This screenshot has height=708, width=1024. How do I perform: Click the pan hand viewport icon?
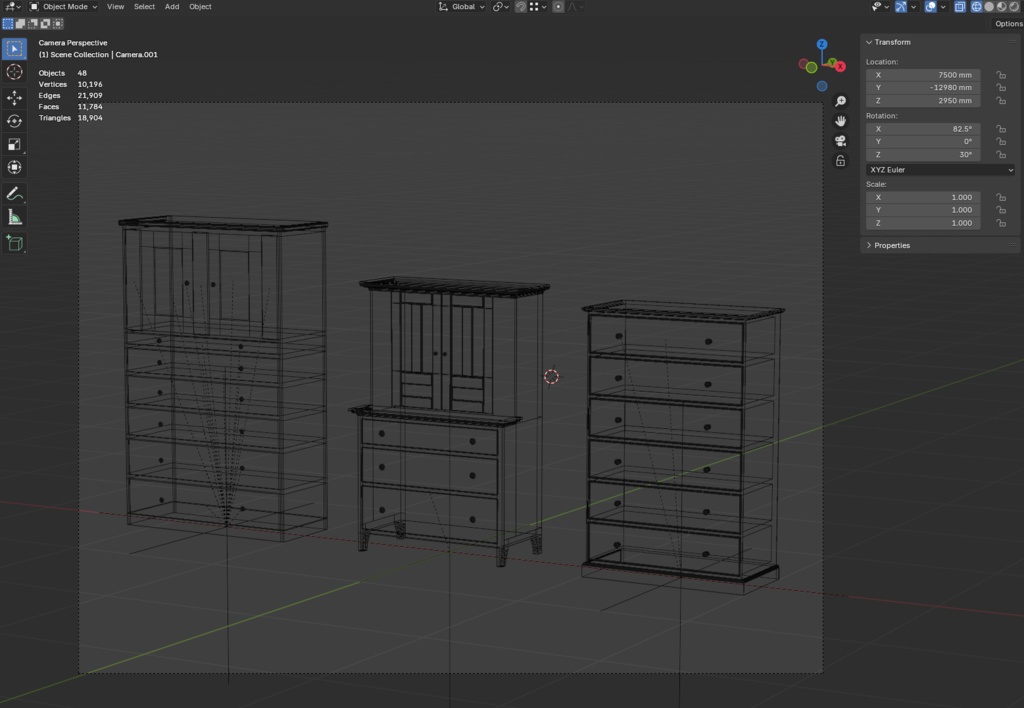click(840, 121)
